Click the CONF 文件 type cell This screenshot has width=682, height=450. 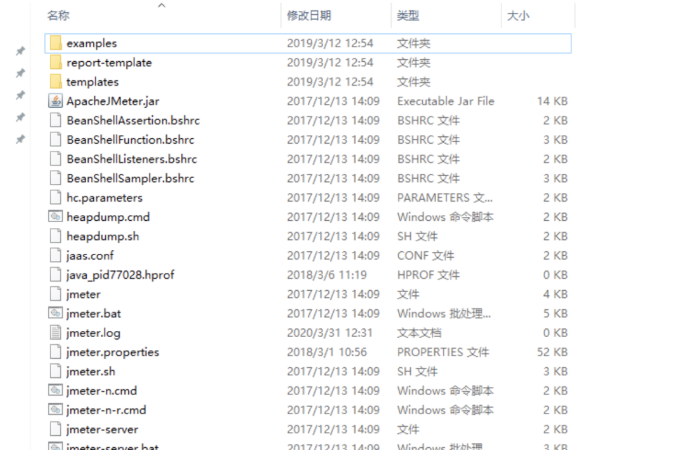pos(425,256)
